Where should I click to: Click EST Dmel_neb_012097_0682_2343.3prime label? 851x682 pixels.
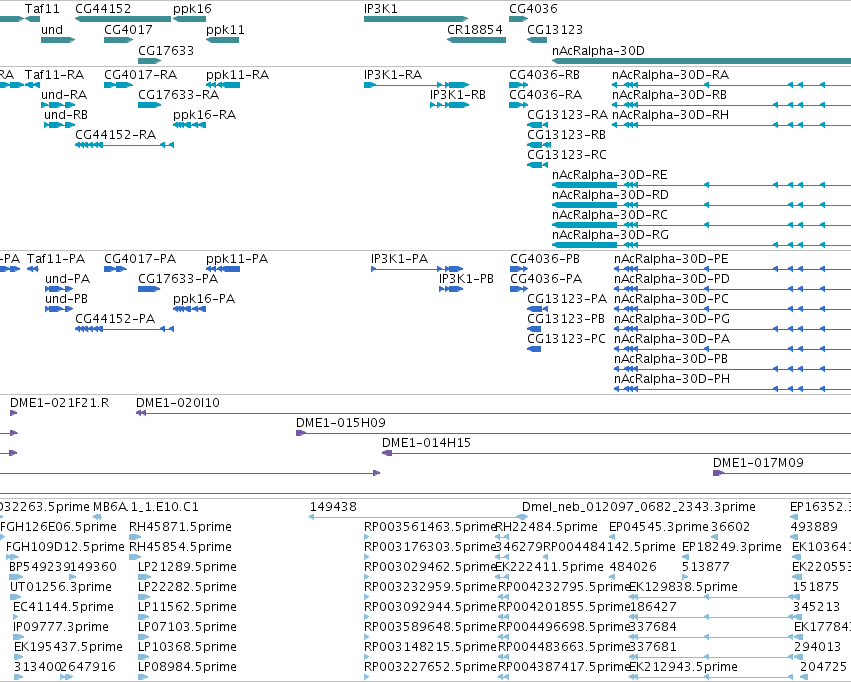pos(639,507)
